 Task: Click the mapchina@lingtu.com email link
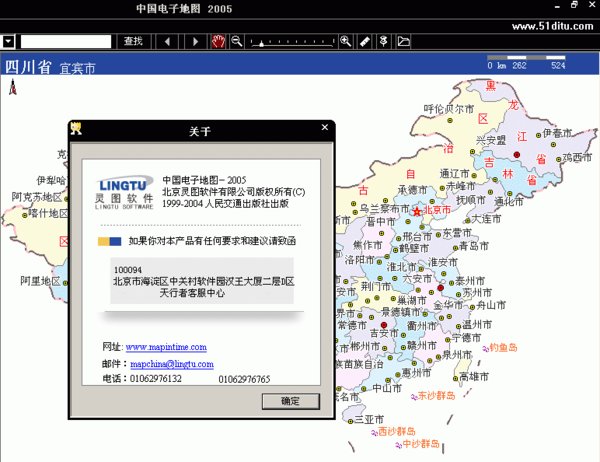[172, 364]
